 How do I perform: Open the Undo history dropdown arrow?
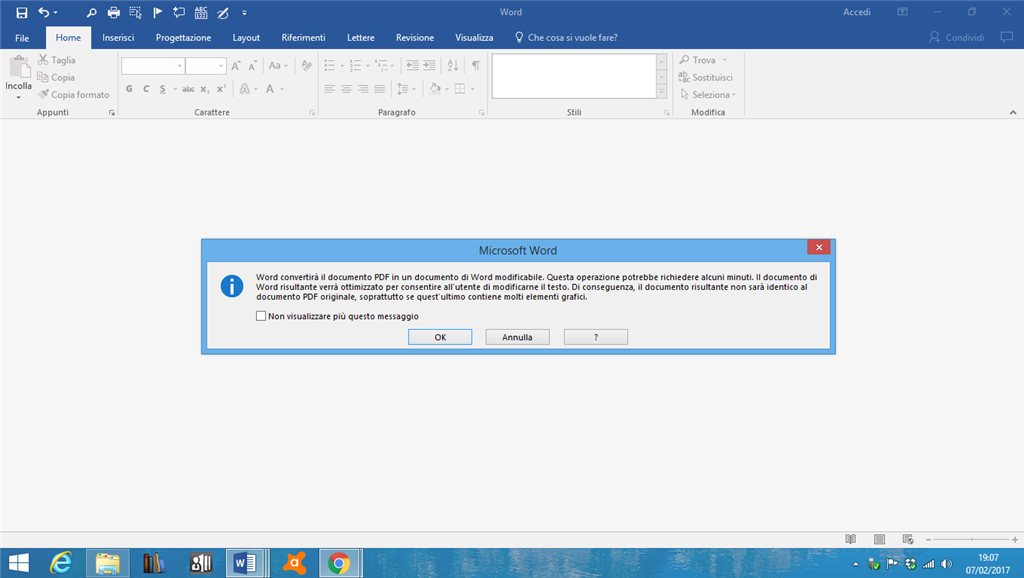click(x=56, y=12)
